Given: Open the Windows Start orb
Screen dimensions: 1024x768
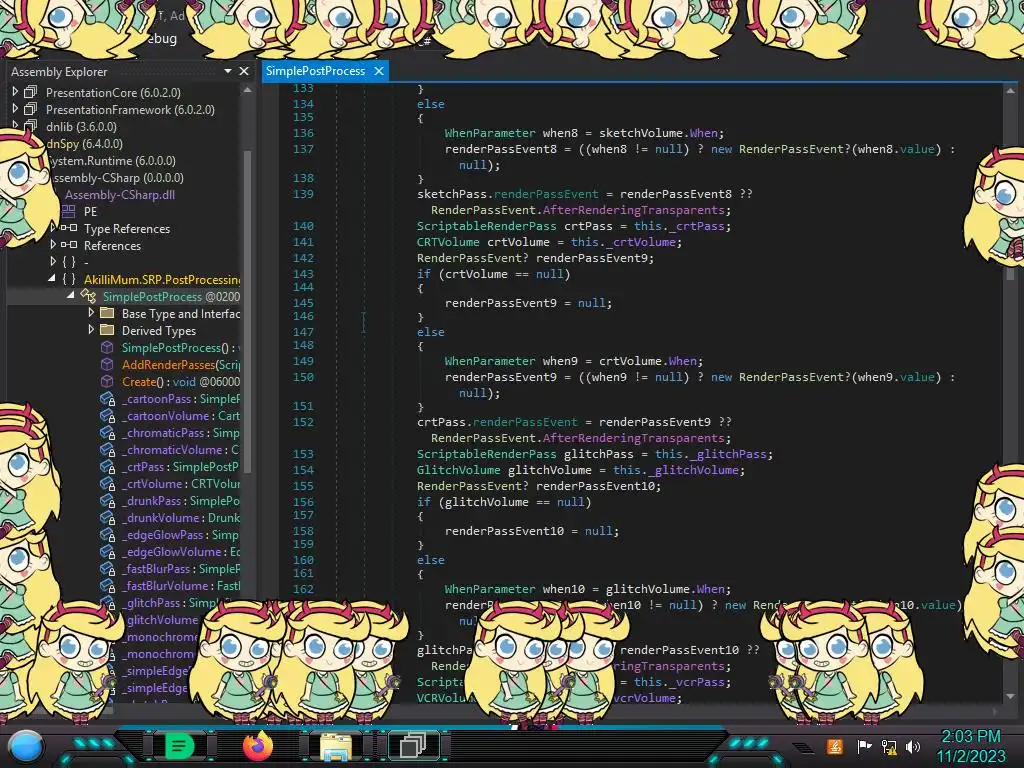Looking at the screenshot, I should click(26, 746).
